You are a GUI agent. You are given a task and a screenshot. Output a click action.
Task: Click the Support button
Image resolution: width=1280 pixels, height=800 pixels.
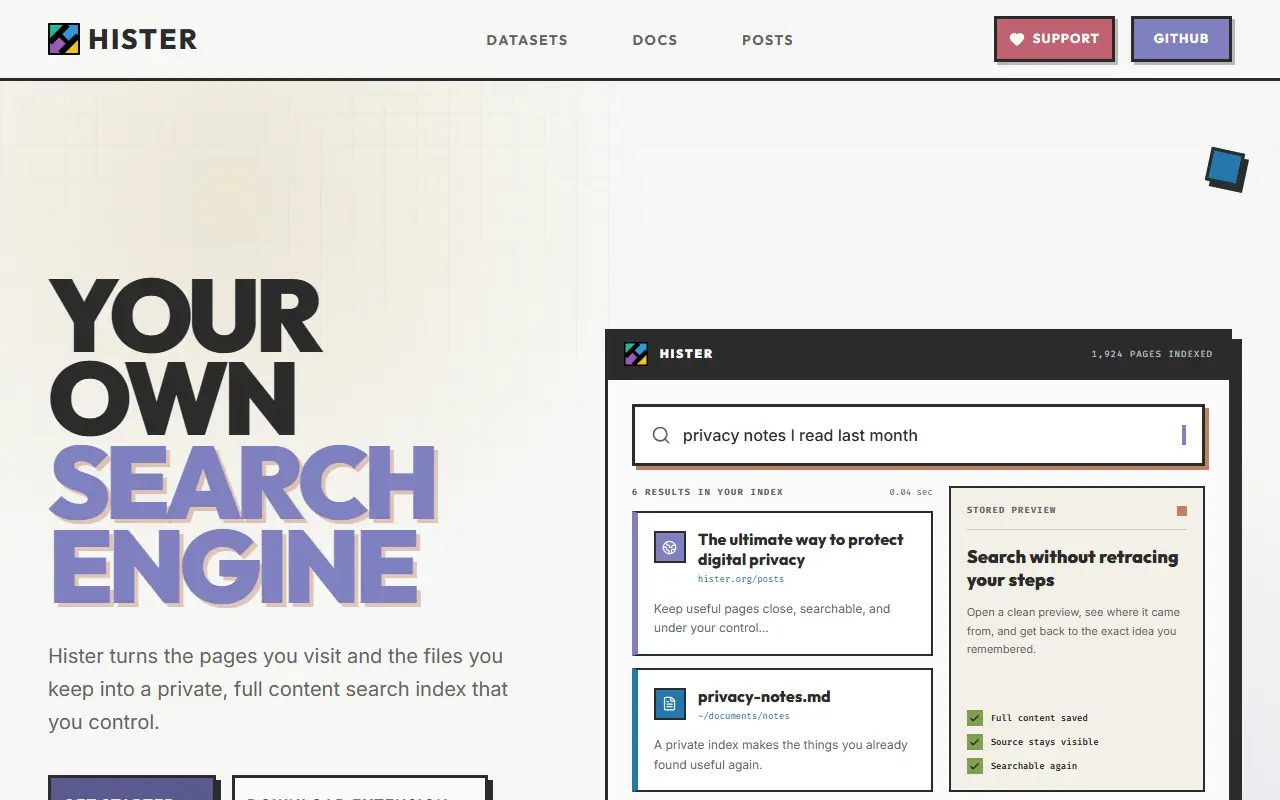coord(1054,39)
